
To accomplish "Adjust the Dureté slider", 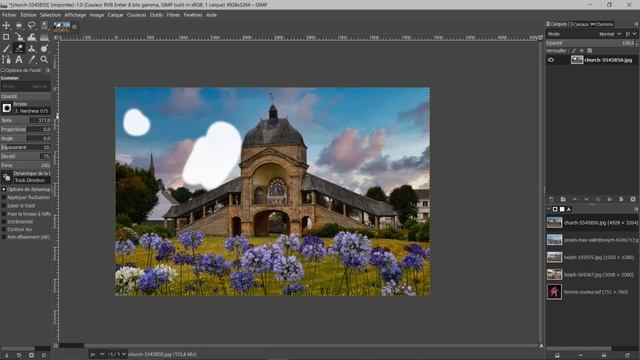I will [x=25, y=156].
